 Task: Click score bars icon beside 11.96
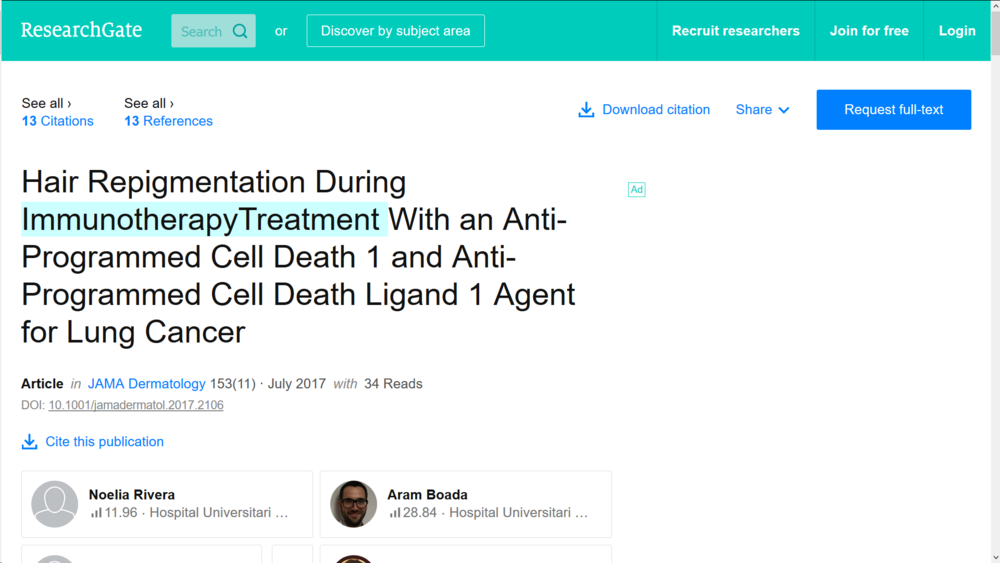click(96, 513)
